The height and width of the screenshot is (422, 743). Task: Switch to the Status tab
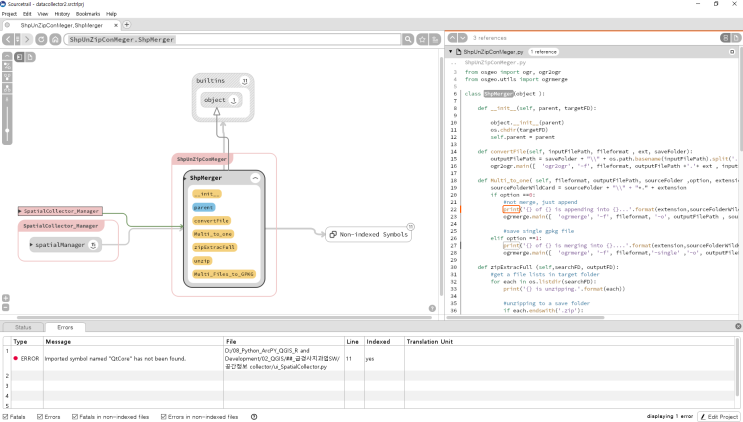tap(23, 327)
